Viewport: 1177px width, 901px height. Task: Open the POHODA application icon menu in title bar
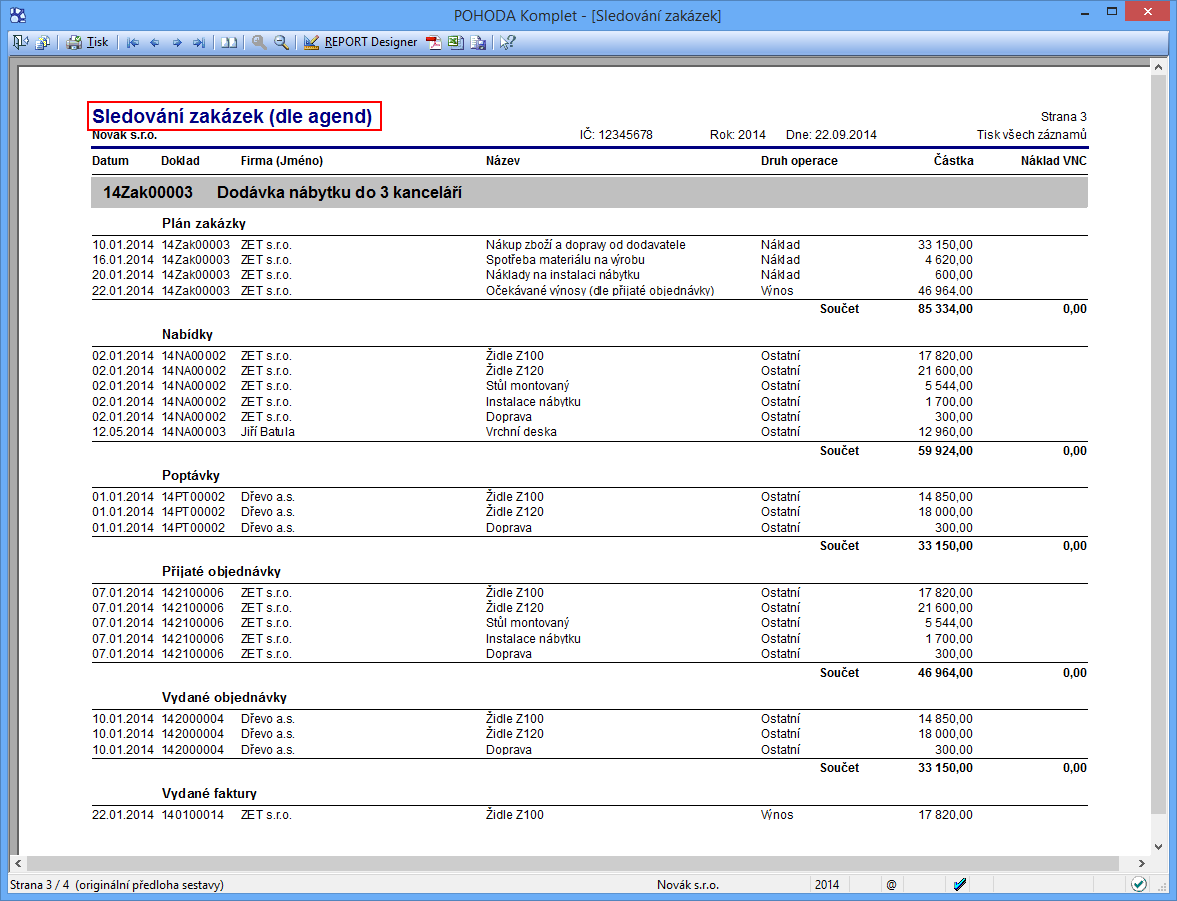coord(18,15)
